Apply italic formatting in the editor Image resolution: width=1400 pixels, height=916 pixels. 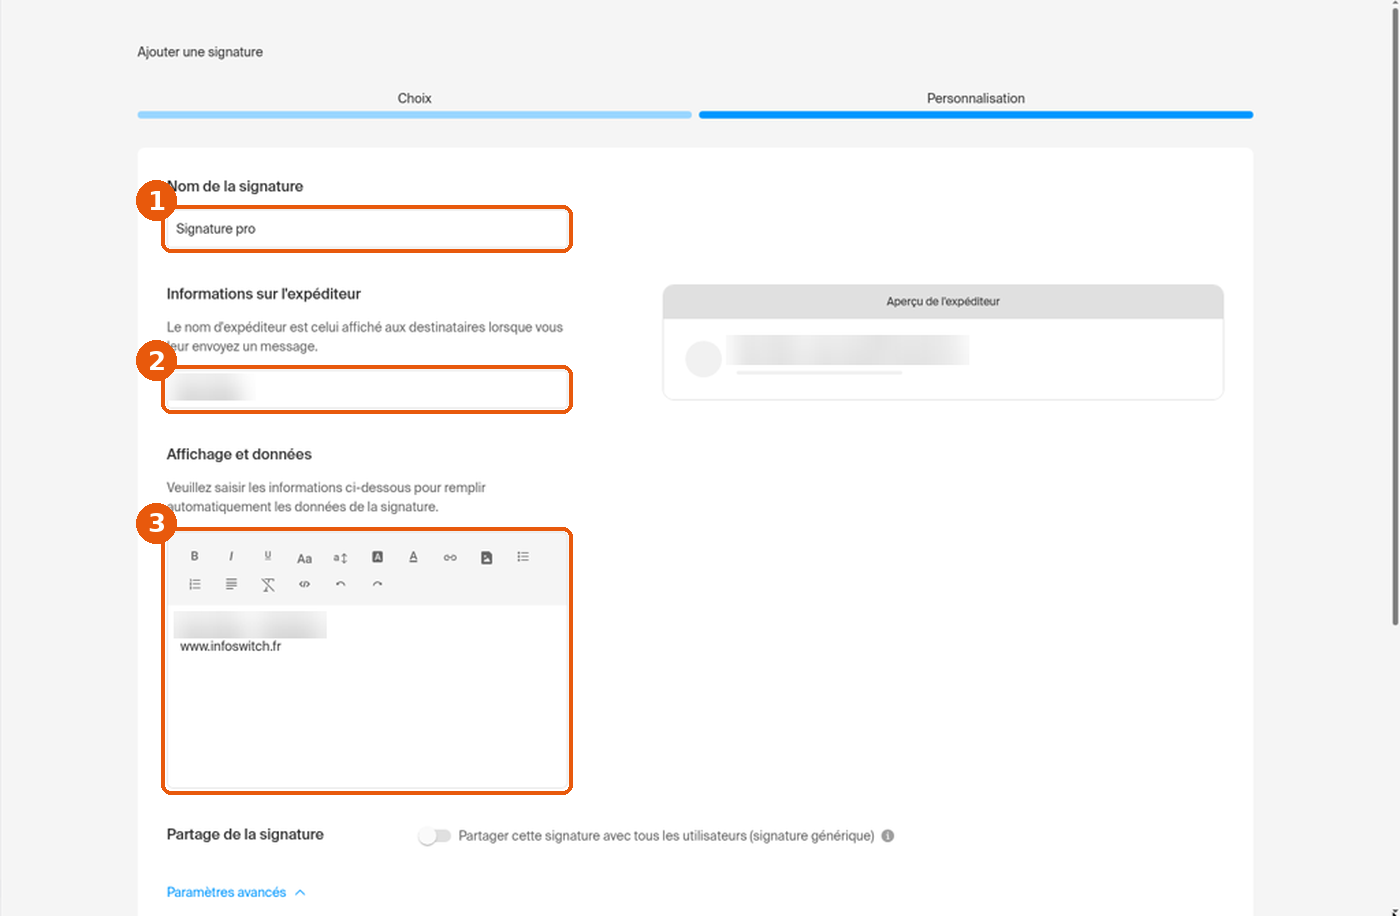click(x=231, y=557)
